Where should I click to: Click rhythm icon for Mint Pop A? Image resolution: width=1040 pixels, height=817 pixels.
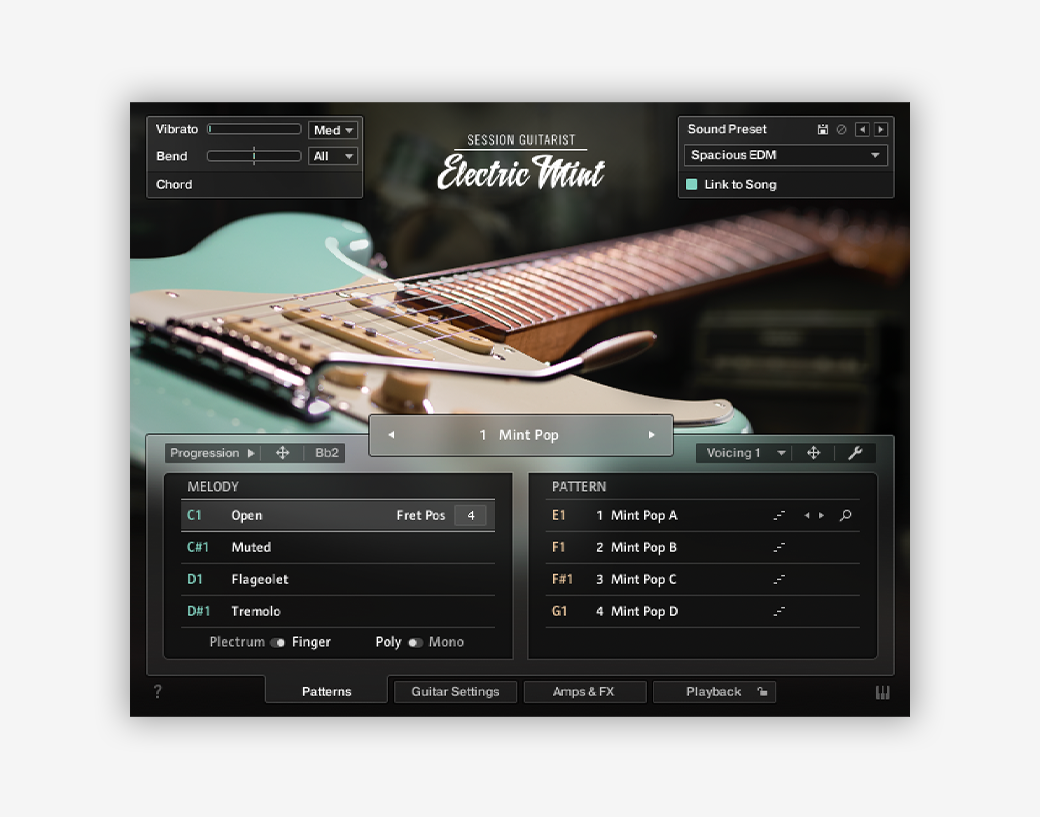(779, 515)
